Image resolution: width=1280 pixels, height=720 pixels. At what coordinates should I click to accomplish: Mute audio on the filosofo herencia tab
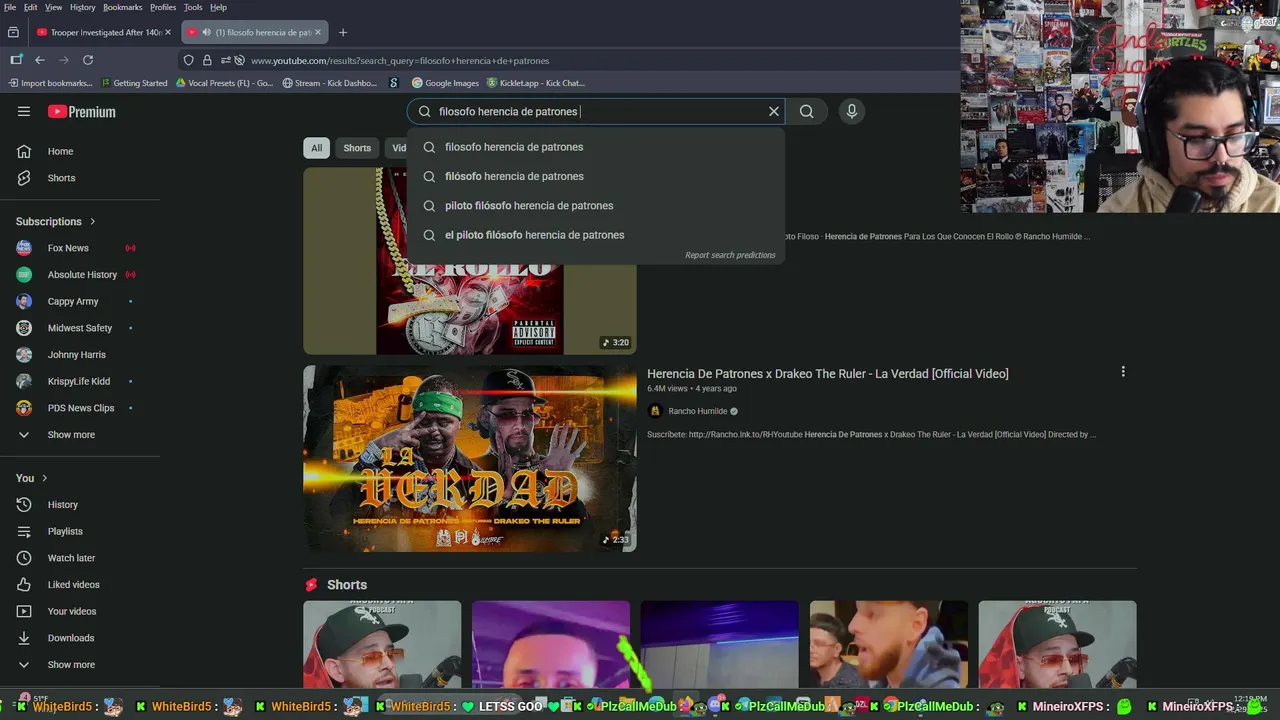[206, 32]
